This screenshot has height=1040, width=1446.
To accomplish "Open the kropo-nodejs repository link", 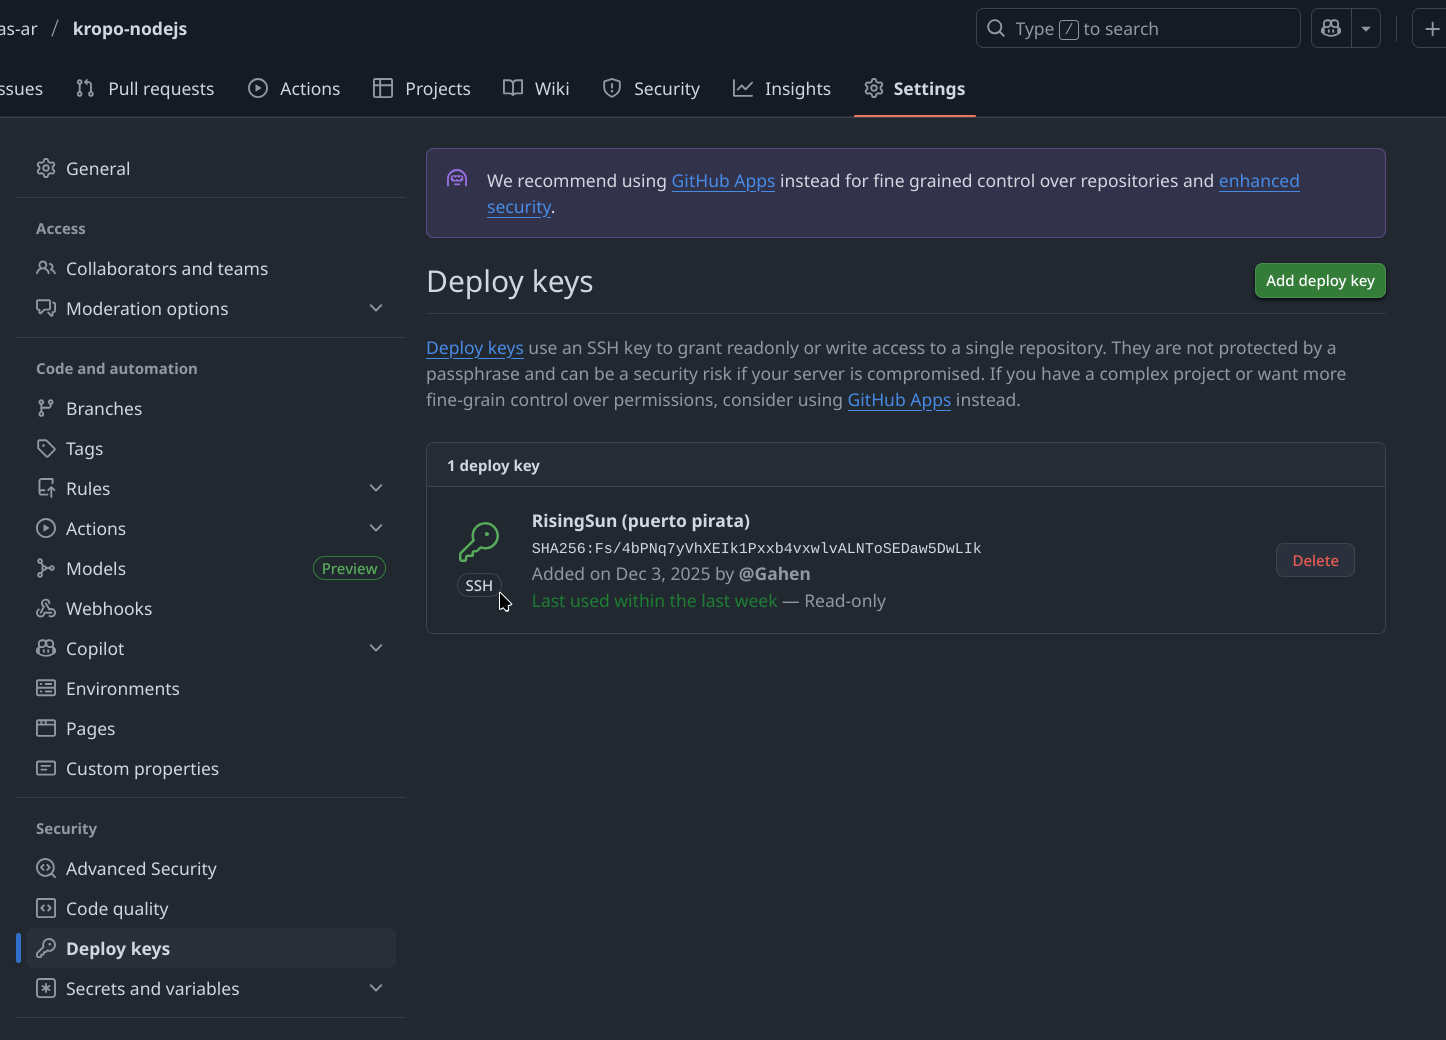I will click(130, 28).
